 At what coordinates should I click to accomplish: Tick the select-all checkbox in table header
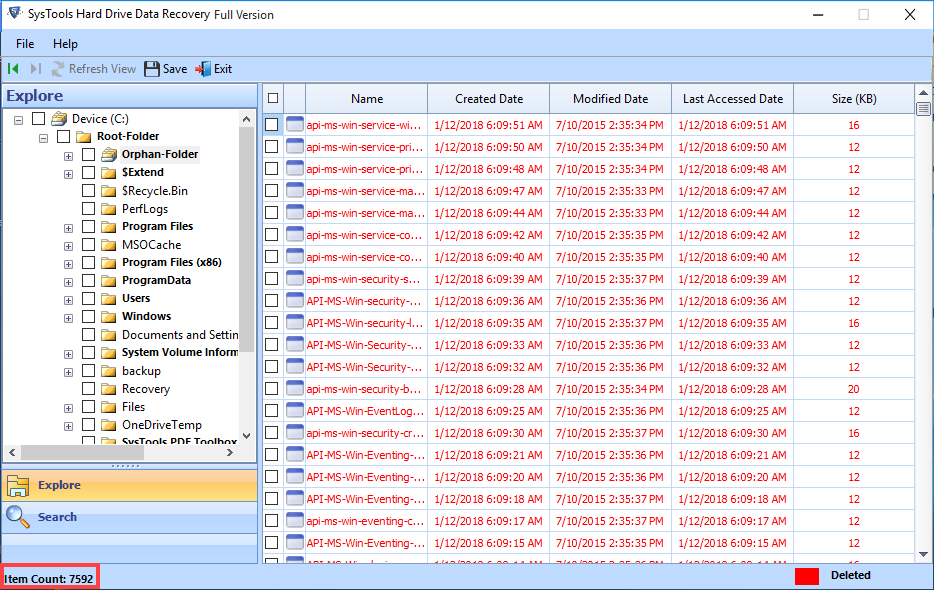click(x=273, y=98)
